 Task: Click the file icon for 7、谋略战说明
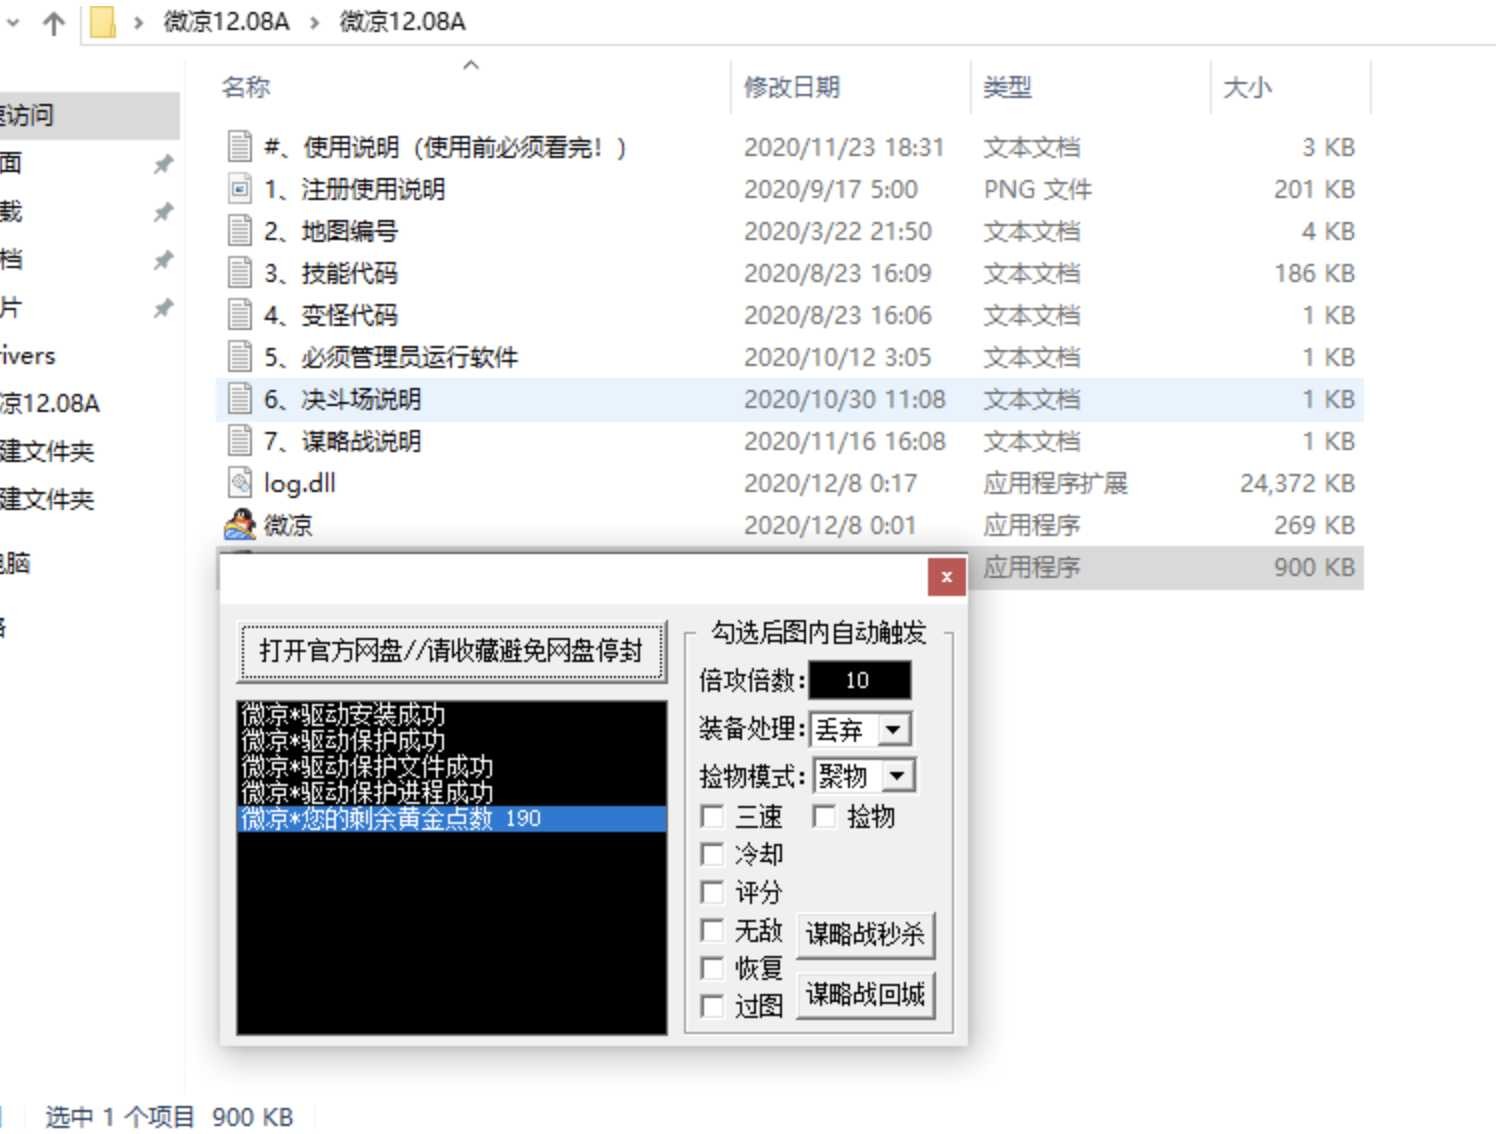point(240,441)
